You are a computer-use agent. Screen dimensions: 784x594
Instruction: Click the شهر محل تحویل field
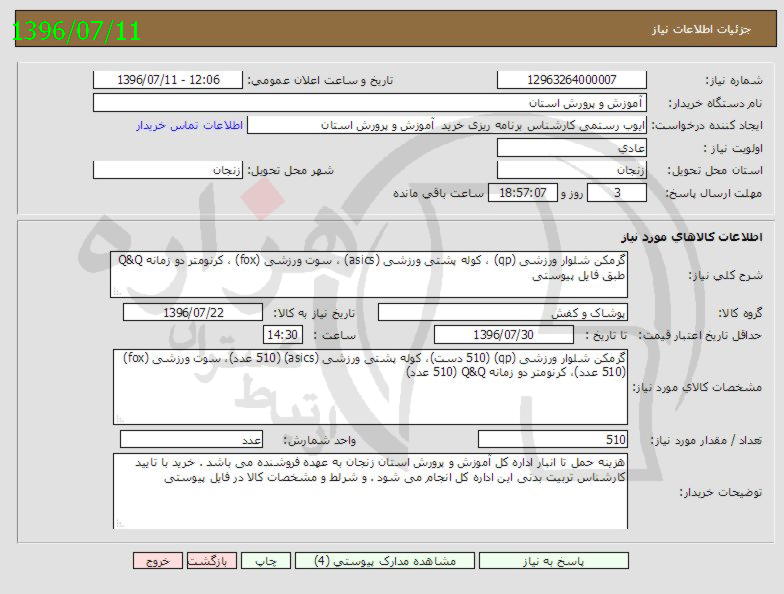168,170
